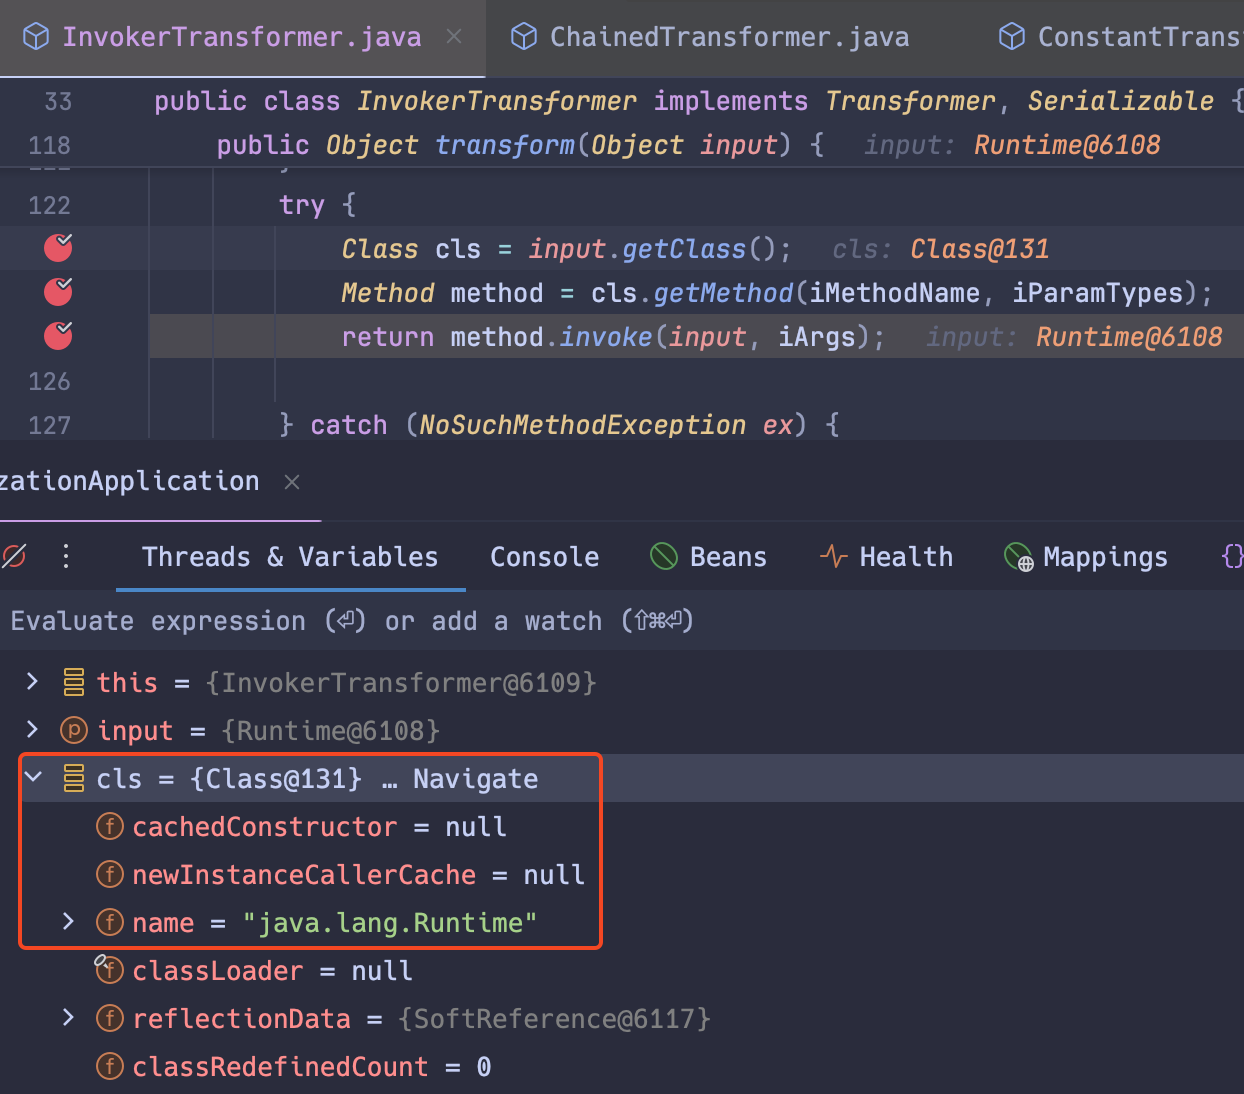
Task: Click the green Beans icon
Action: point(663,556)
